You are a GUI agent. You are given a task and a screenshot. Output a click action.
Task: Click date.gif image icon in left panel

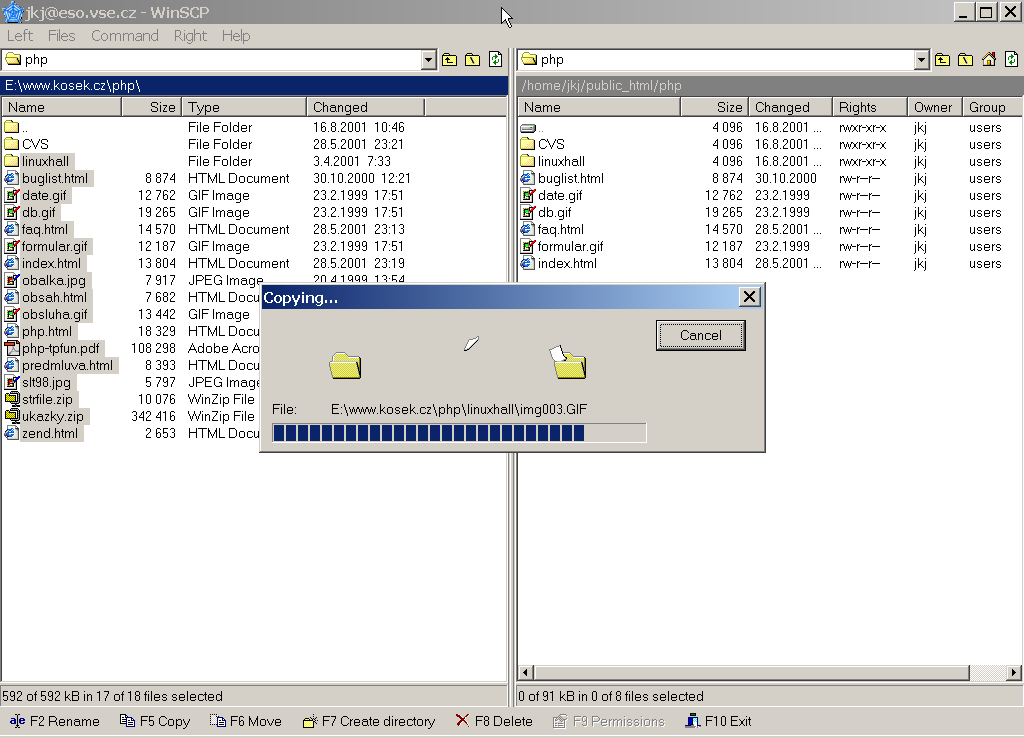(x=12, y=195)
